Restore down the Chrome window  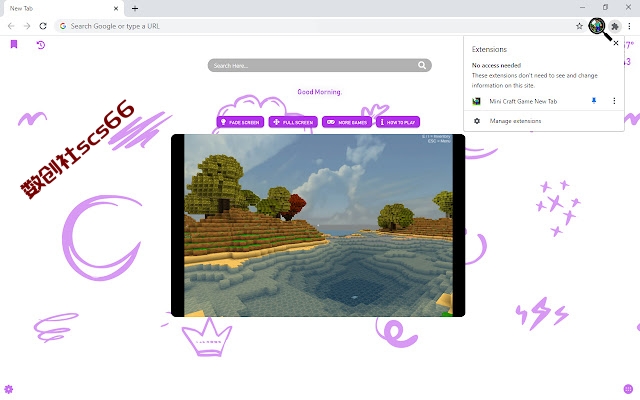605,7
